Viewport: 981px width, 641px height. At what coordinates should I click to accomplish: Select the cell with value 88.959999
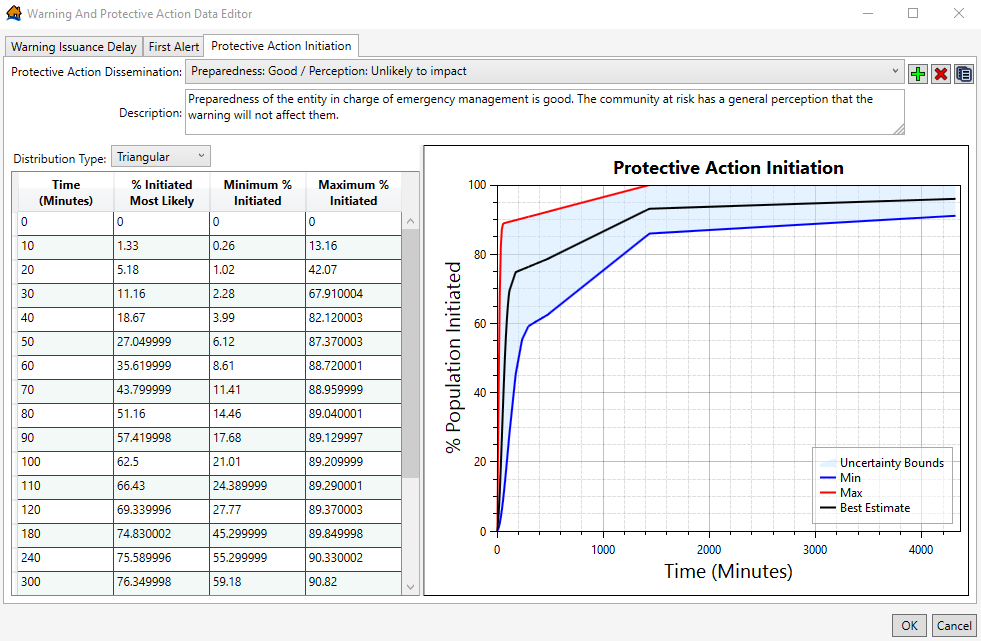pos(353,390)
